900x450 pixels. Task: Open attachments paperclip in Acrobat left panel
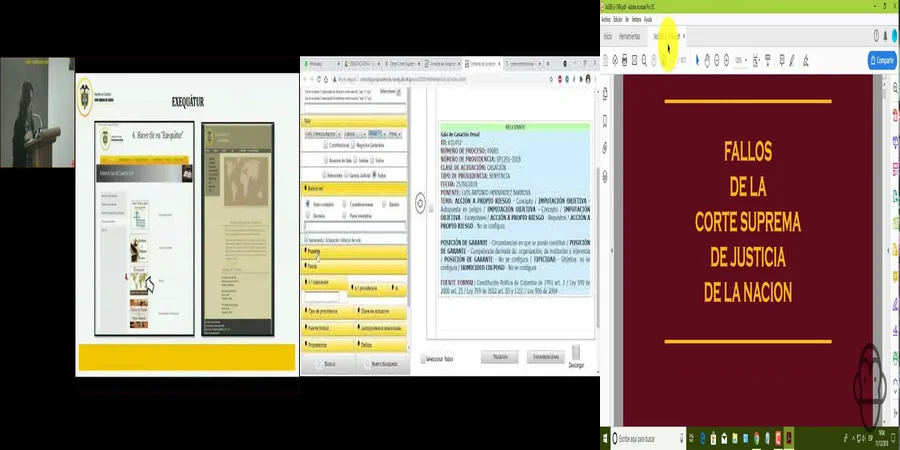tap(605, 148)
